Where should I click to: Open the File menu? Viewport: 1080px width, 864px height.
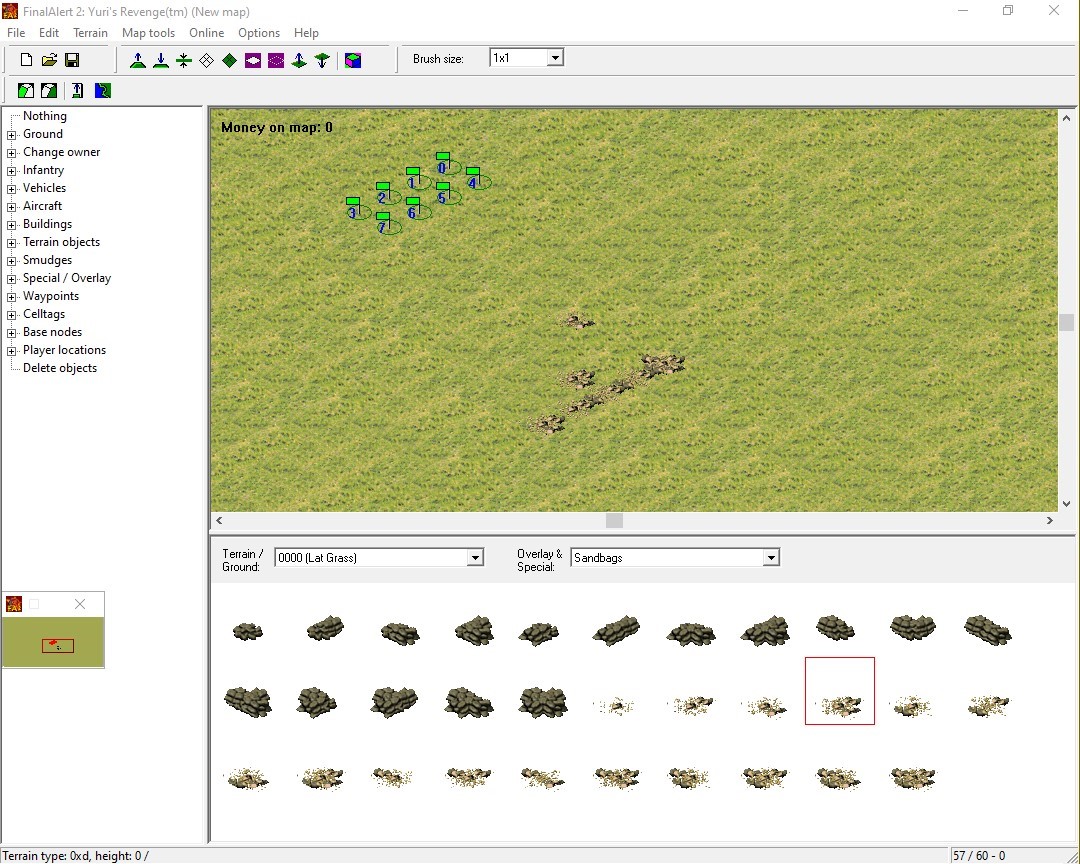pos(16,32)
